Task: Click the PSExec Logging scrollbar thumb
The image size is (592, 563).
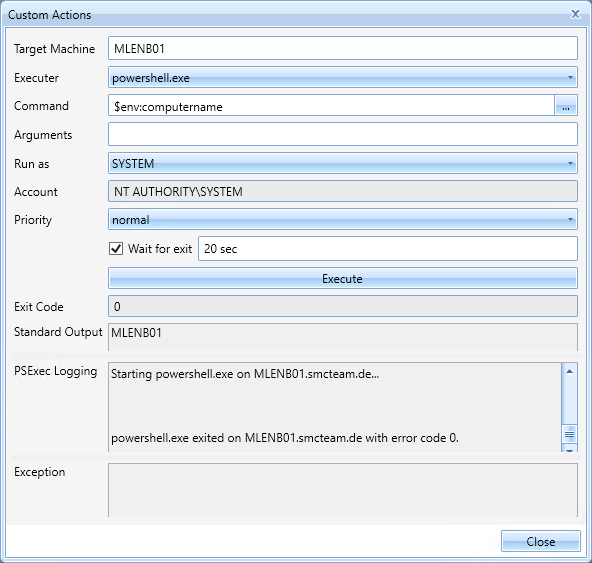Action: (569, 434)
